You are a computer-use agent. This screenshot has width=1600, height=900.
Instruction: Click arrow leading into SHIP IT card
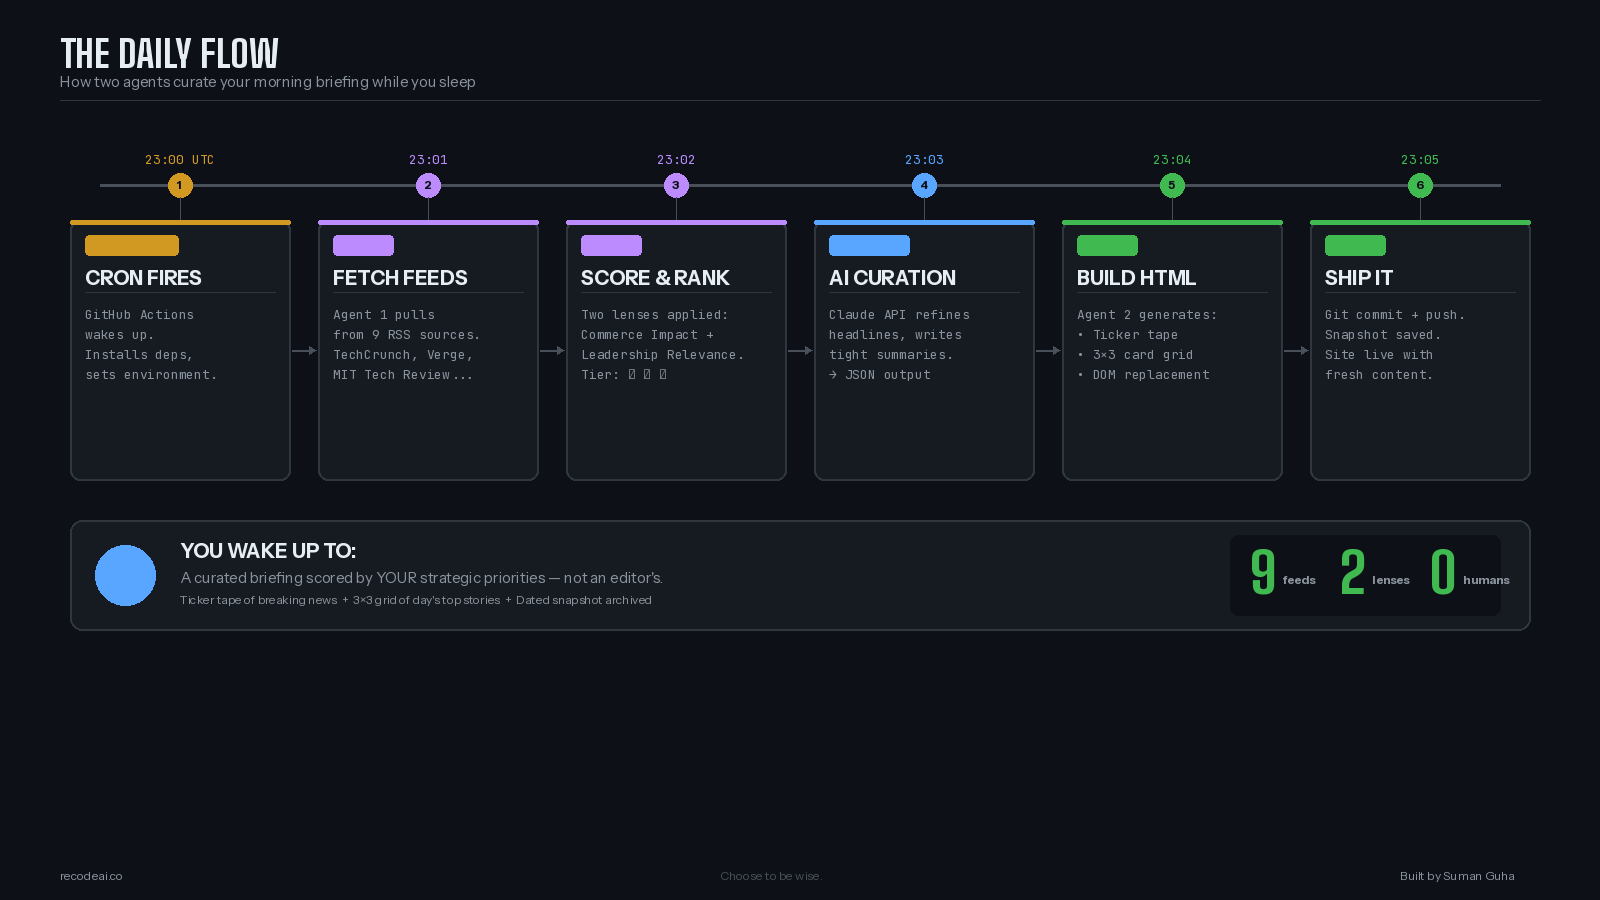coord(1296,351)
